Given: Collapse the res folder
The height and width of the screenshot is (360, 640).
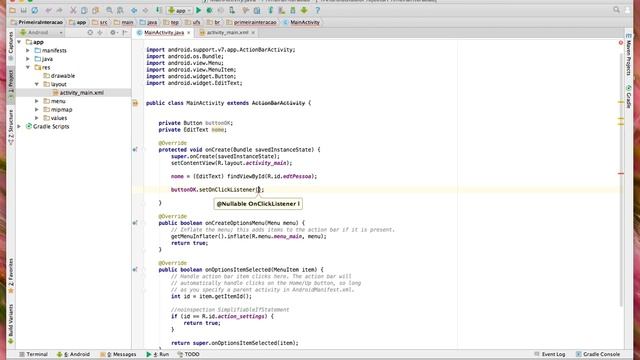Looking at the screenshot, I should (x=28, y=67).
